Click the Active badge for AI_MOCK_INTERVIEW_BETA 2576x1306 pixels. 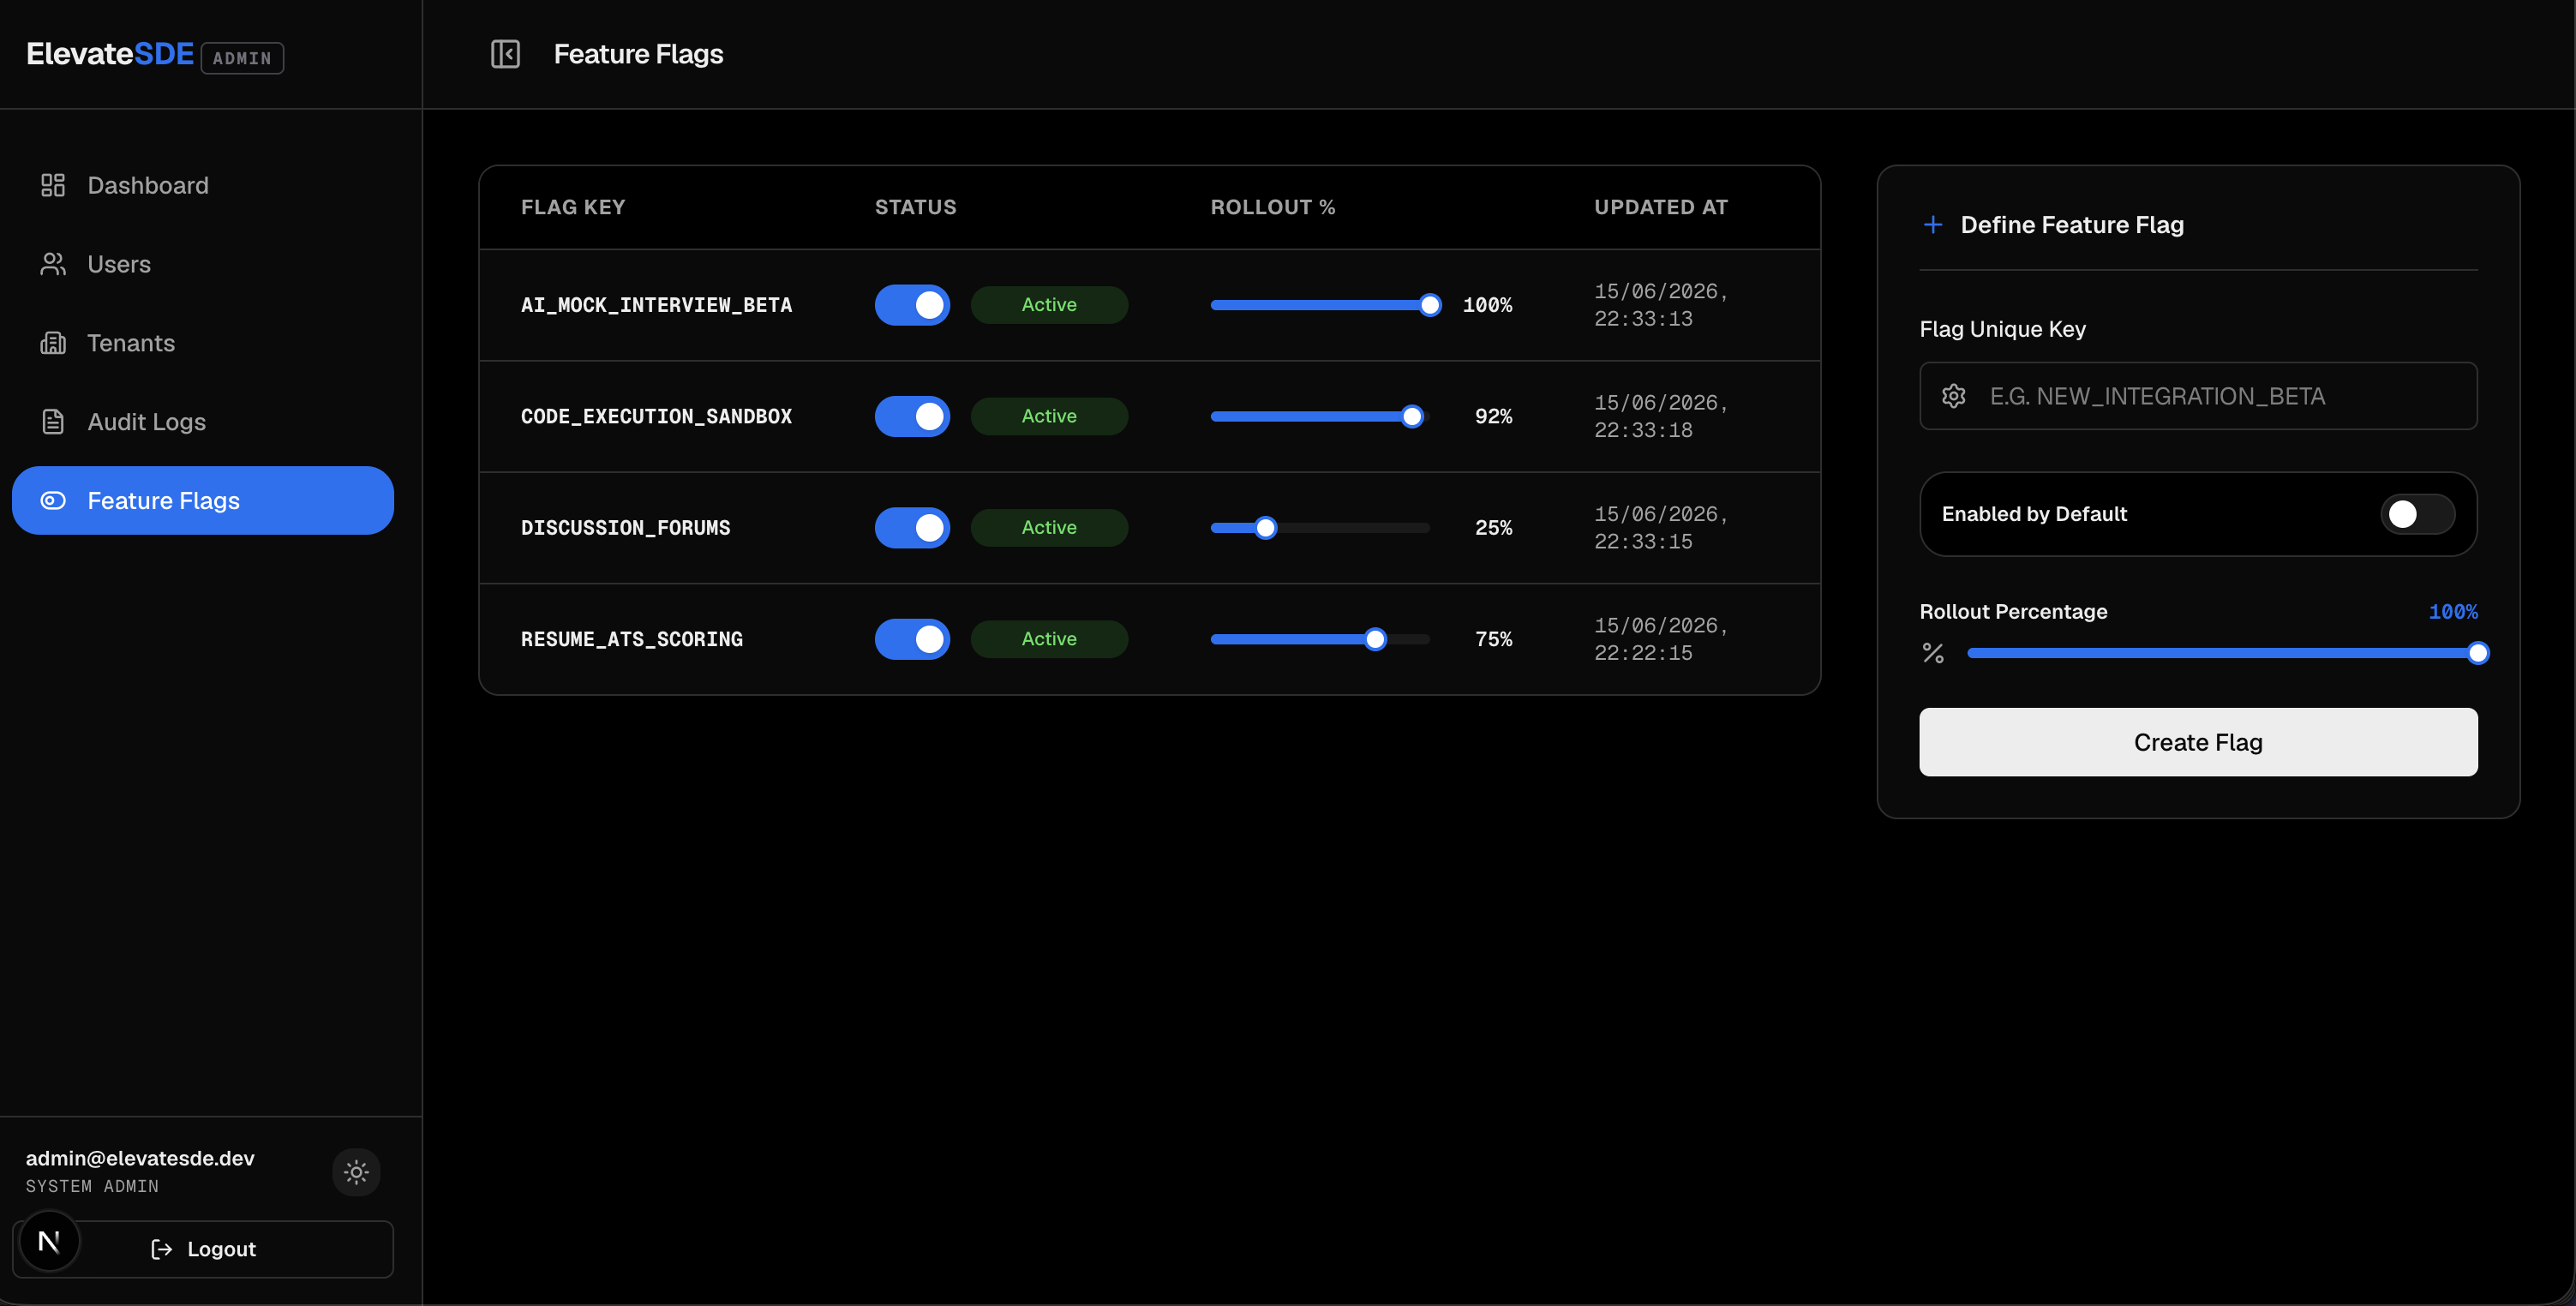coord(1049,305)
